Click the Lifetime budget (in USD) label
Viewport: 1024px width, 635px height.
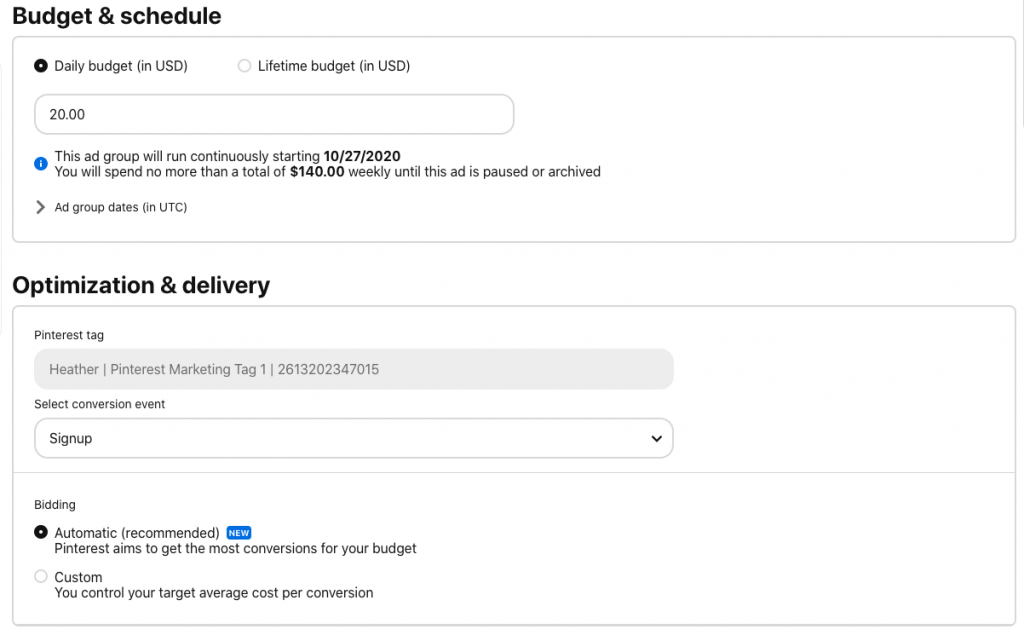click(333, 66)
